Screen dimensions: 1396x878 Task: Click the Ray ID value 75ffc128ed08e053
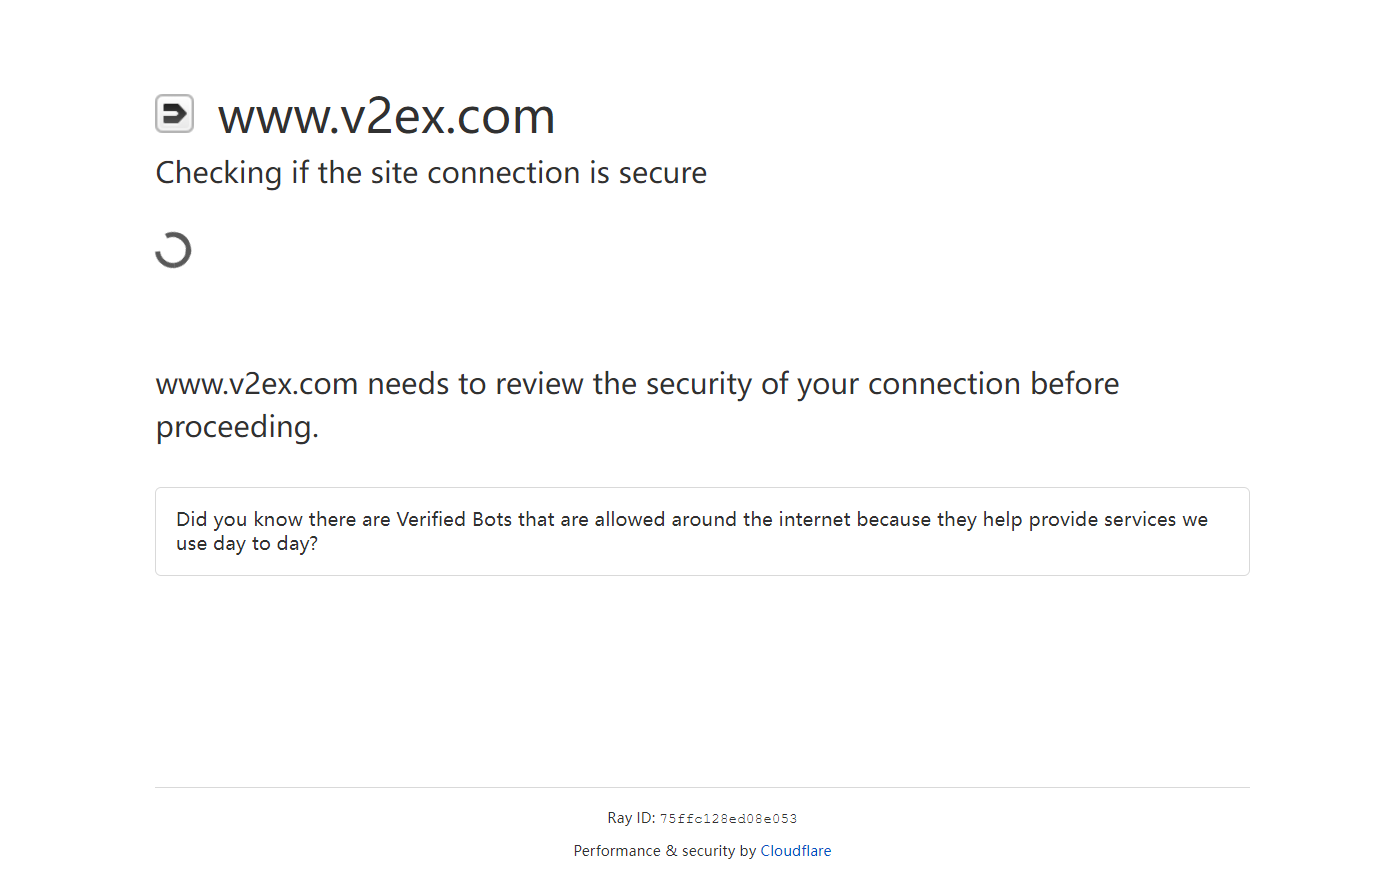[728, 819]
